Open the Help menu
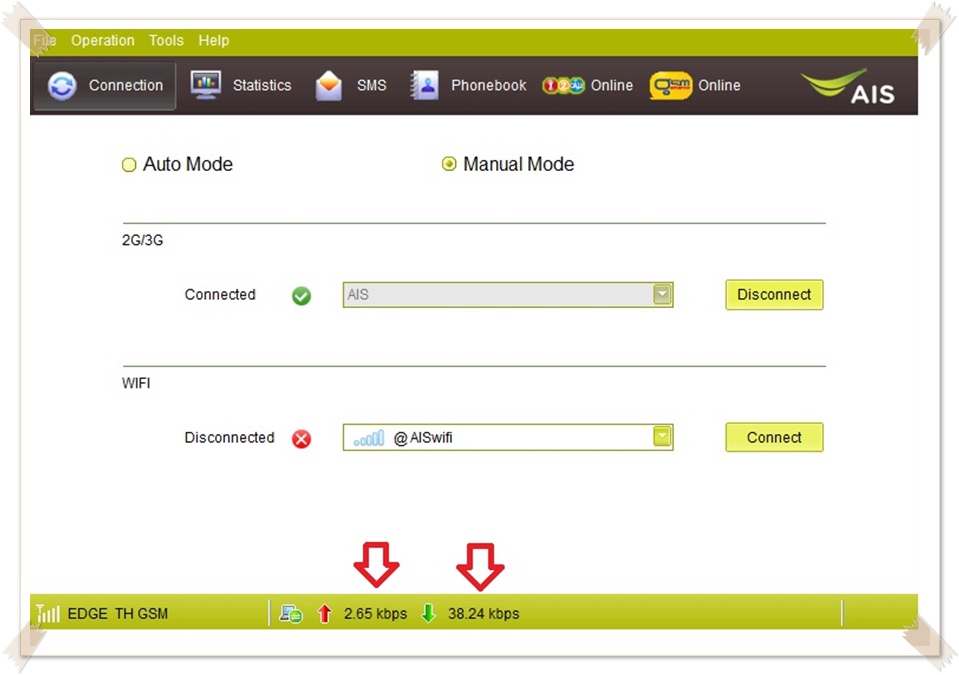Image resolution: width=959 pixels, height=675 pixels. tap(213, 40)
